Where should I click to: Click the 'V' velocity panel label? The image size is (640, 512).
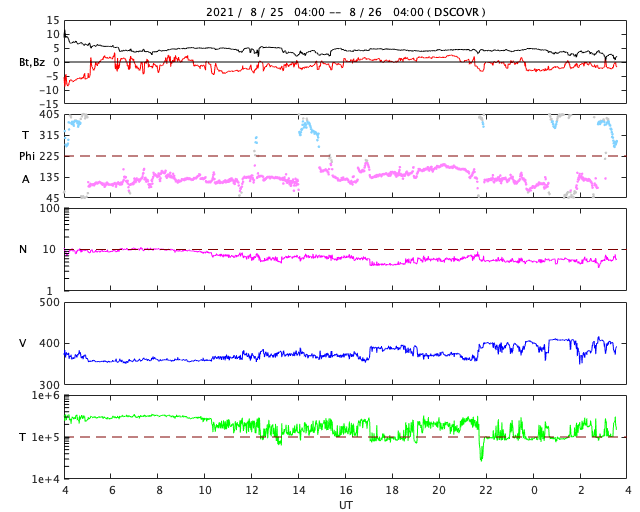click(23, 343)
